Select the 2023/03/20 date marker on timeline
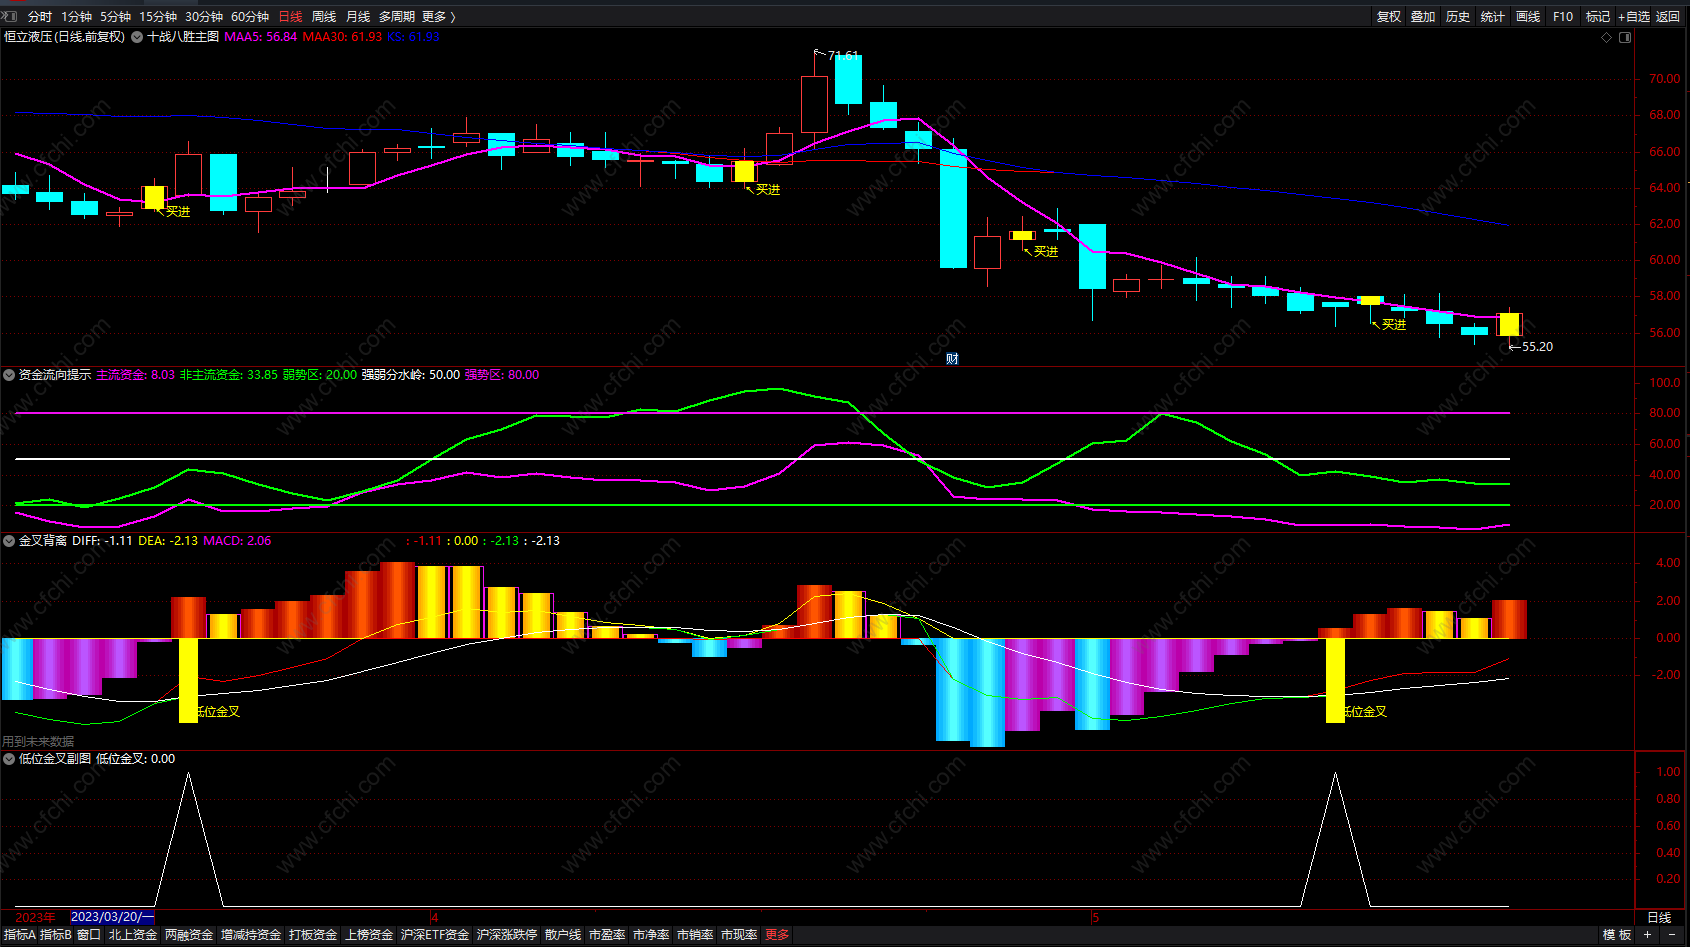 click(112, 917)
